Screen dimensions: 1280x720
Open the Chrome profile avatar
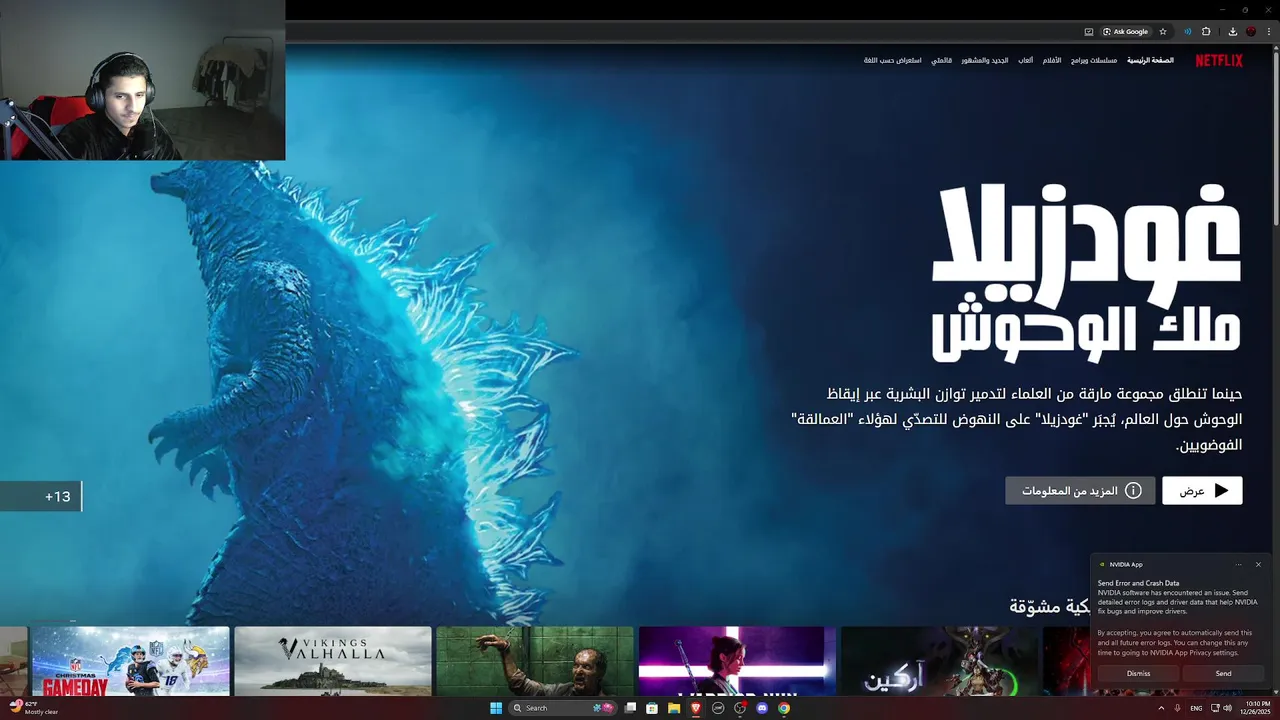coord(1251,32)
